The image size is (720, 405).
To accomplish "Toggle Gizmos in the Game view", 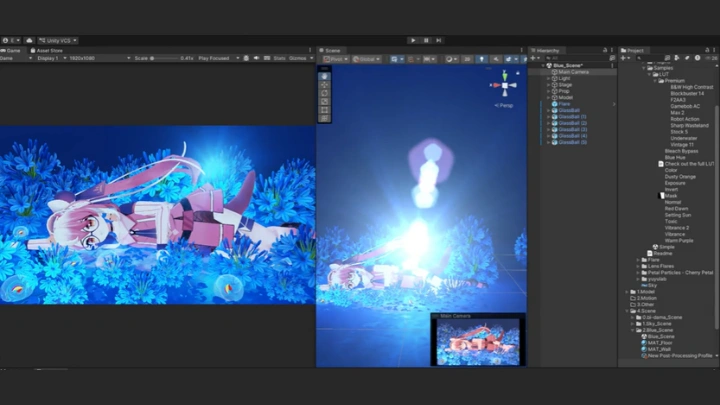I will [x=298, y=58].
